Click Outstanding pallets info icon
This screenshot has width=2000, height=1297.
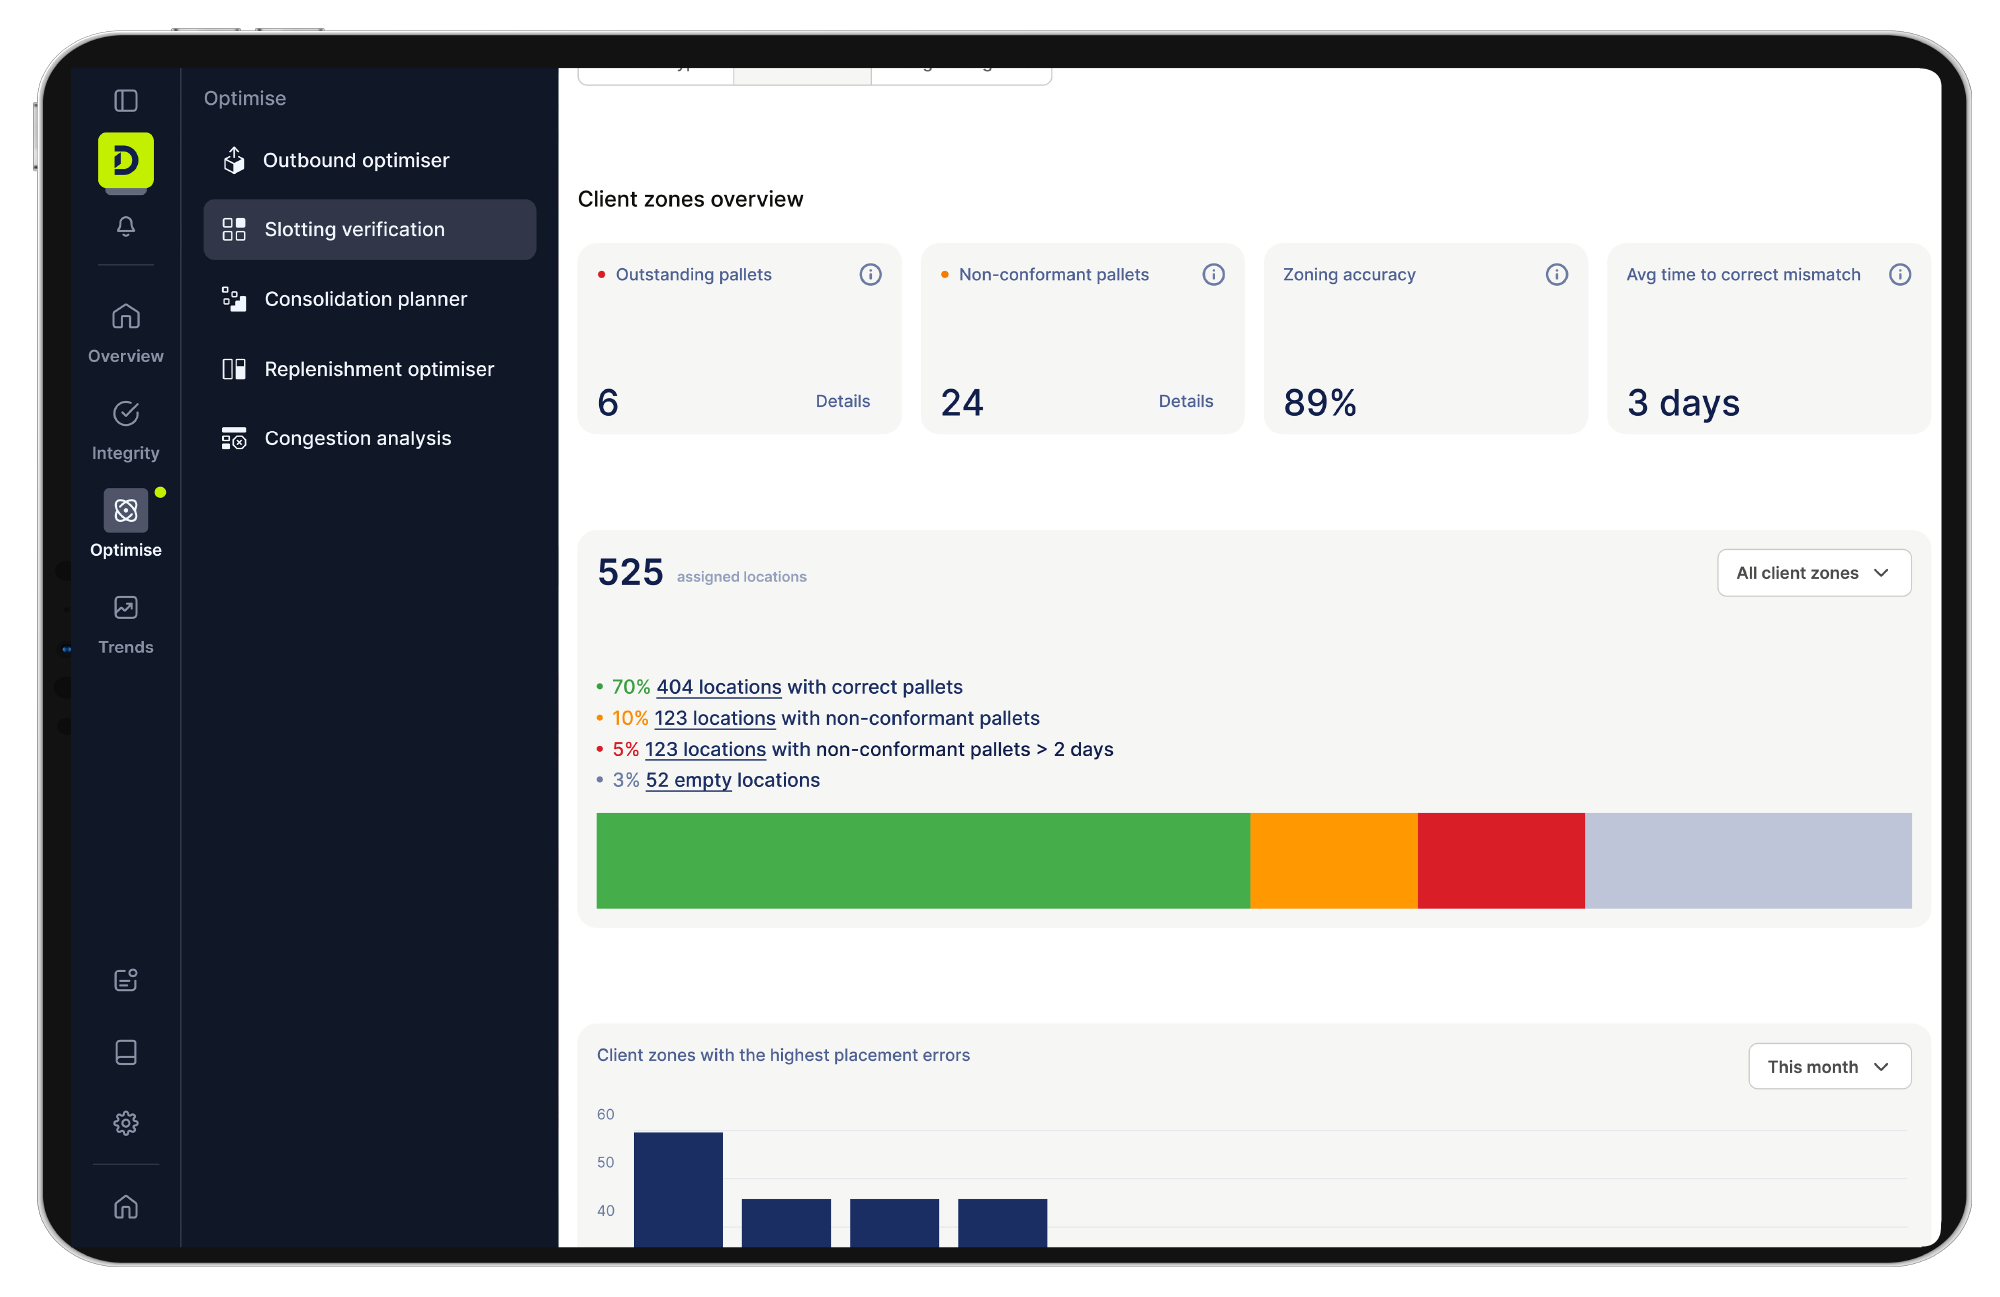pos(870,274)
